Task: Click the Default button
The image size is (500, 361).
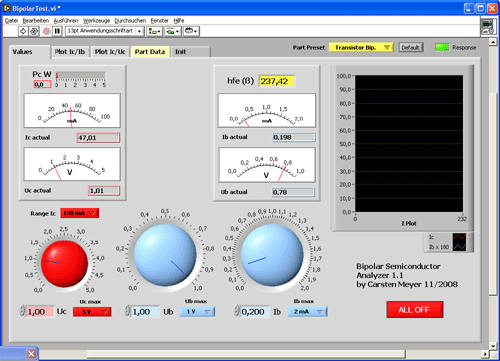Action: [411, 47]
